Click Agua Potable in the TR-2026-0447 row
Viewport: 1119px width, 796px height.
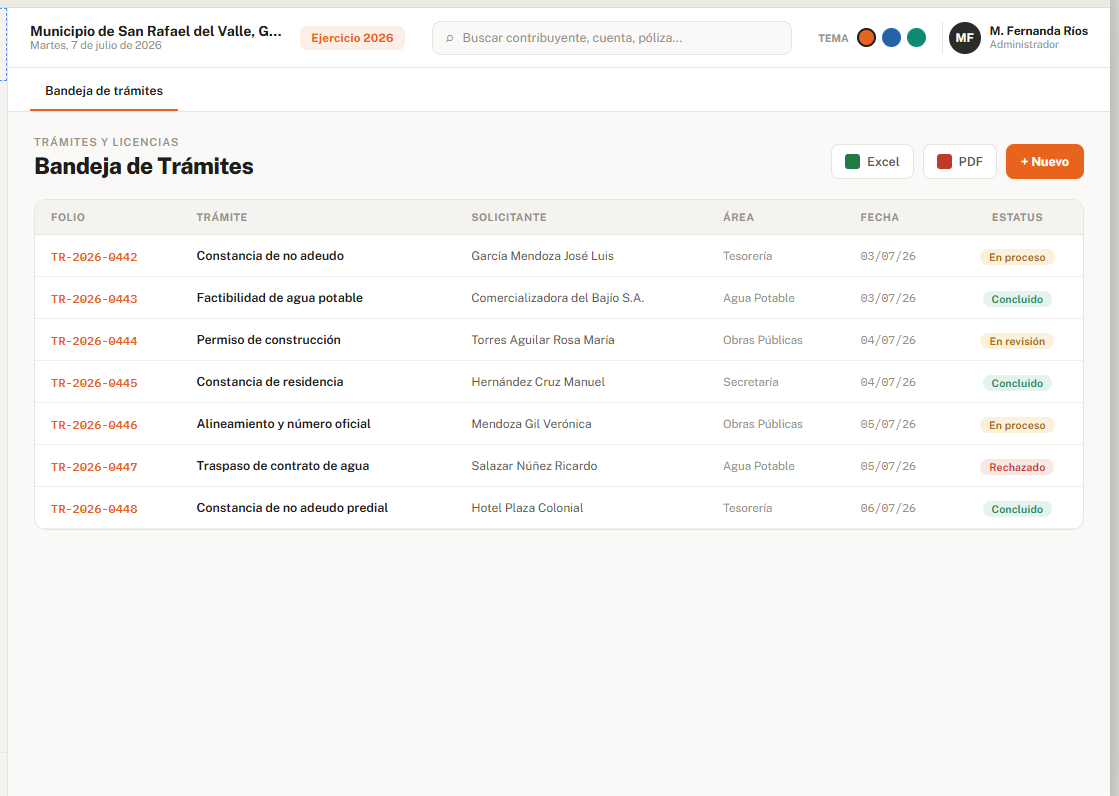pyautogui.click(x=758, y=466)
